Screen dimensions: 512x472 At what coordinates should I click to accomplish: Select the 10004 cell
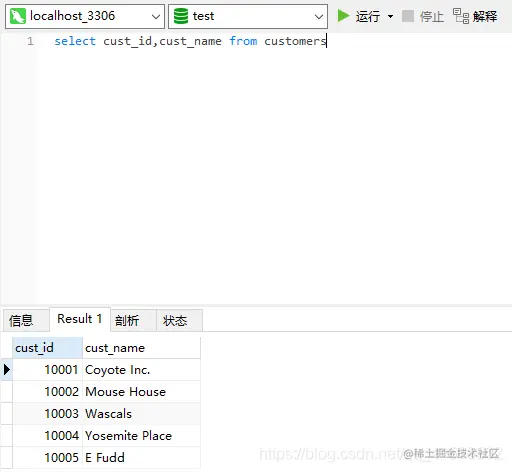point(47,436)
